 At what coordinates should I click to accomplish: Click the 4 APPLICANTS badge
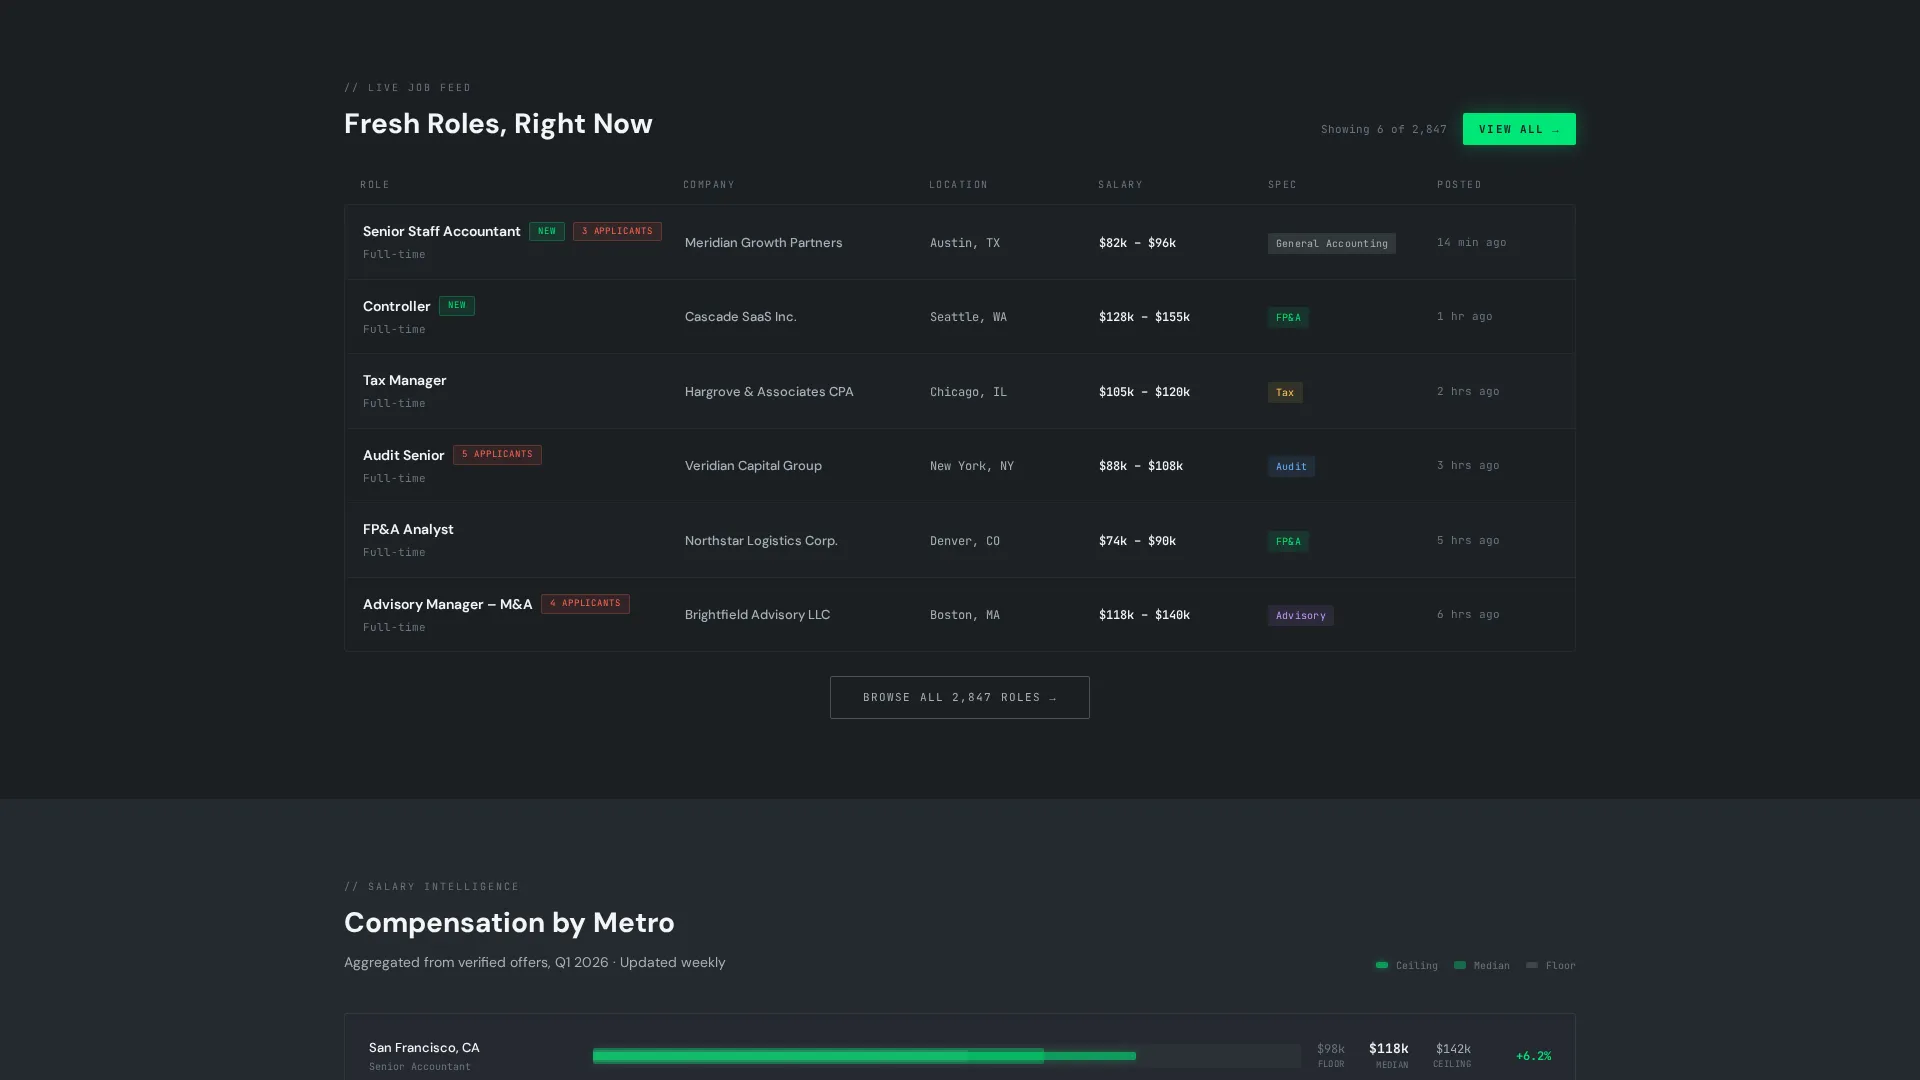[585, 603]
